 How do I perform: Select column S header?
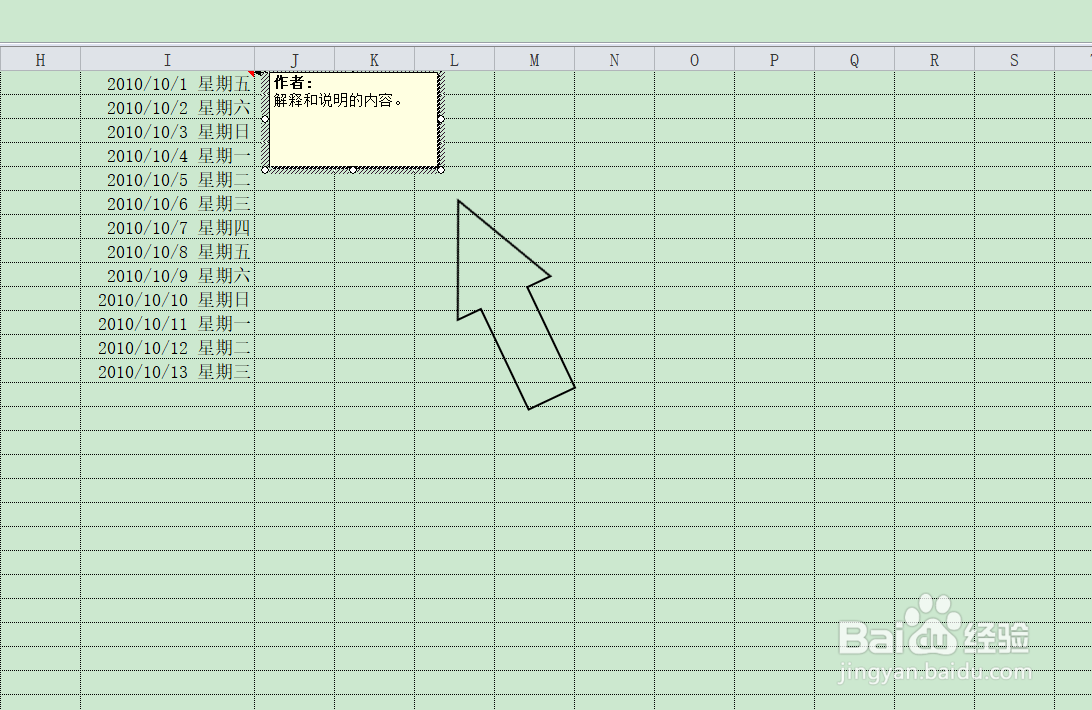click(x=1015, y=60)
